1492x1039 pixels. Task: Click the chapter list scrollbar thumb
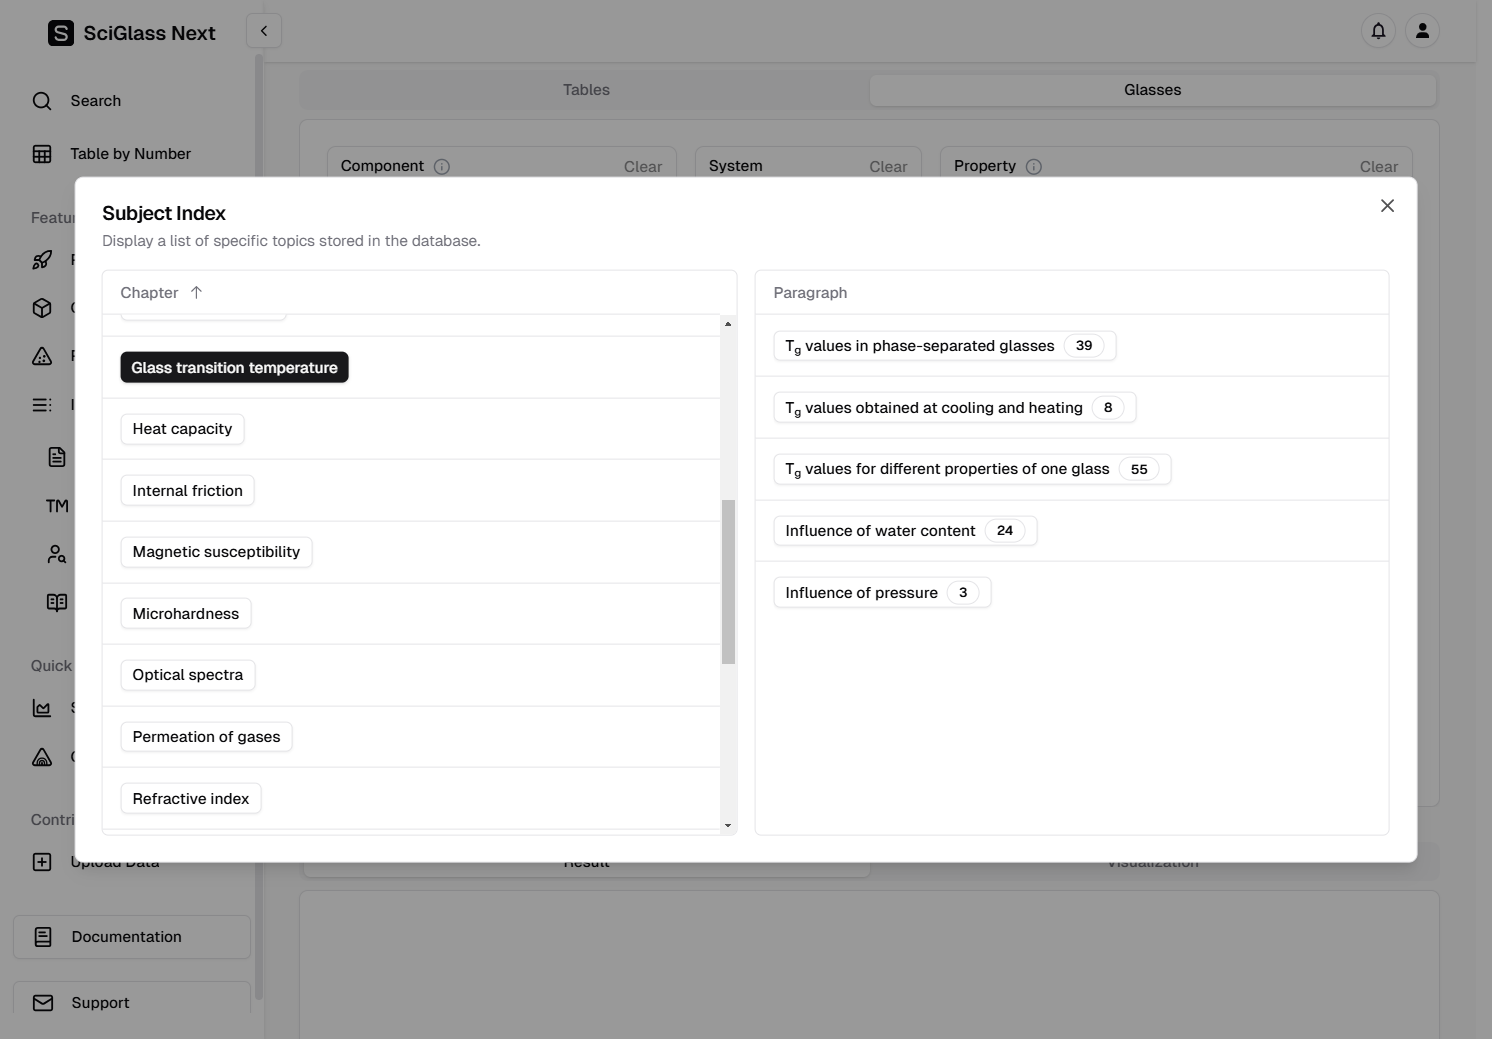pos(728,581)
